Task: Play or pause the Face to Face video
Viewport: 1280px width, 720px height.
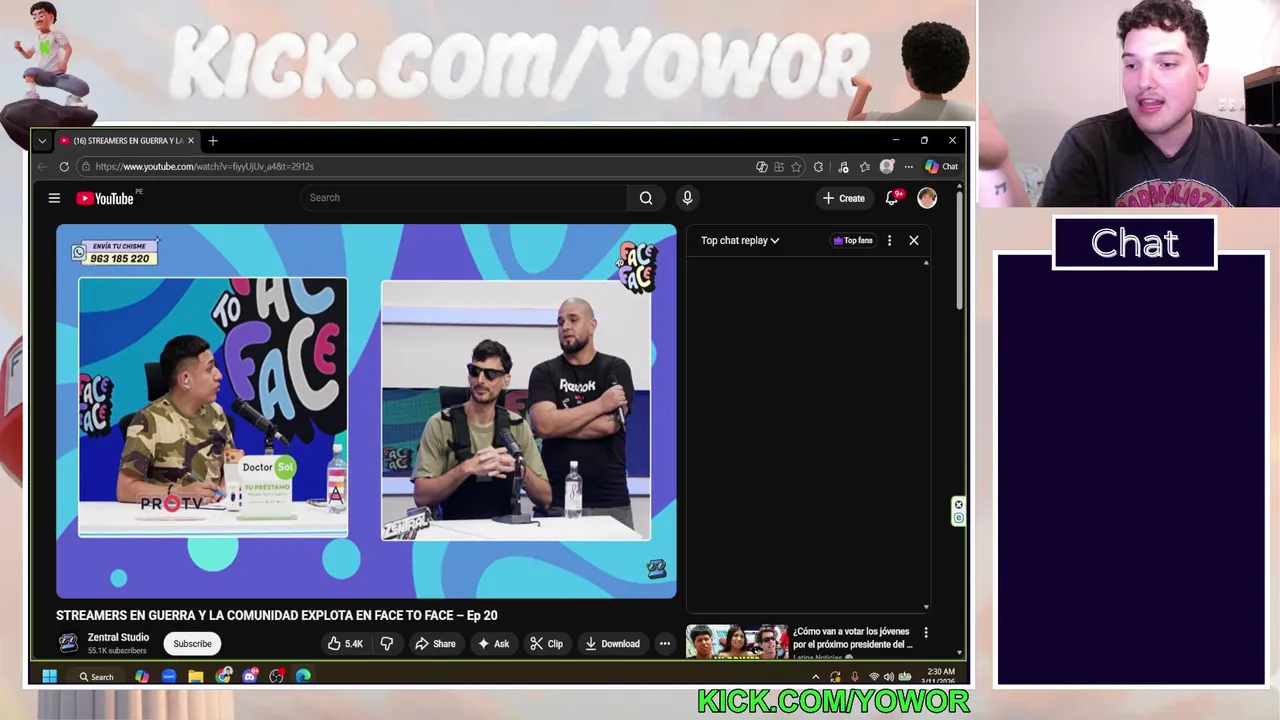Action: (366, 411)
